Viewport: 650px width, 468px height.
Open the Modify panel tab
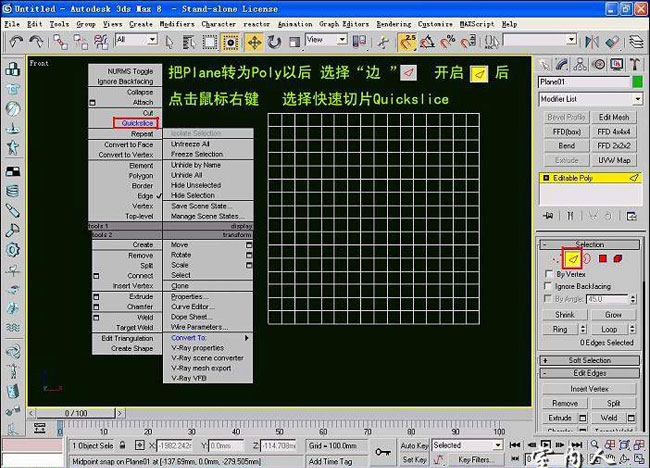[x=561, y=64]
